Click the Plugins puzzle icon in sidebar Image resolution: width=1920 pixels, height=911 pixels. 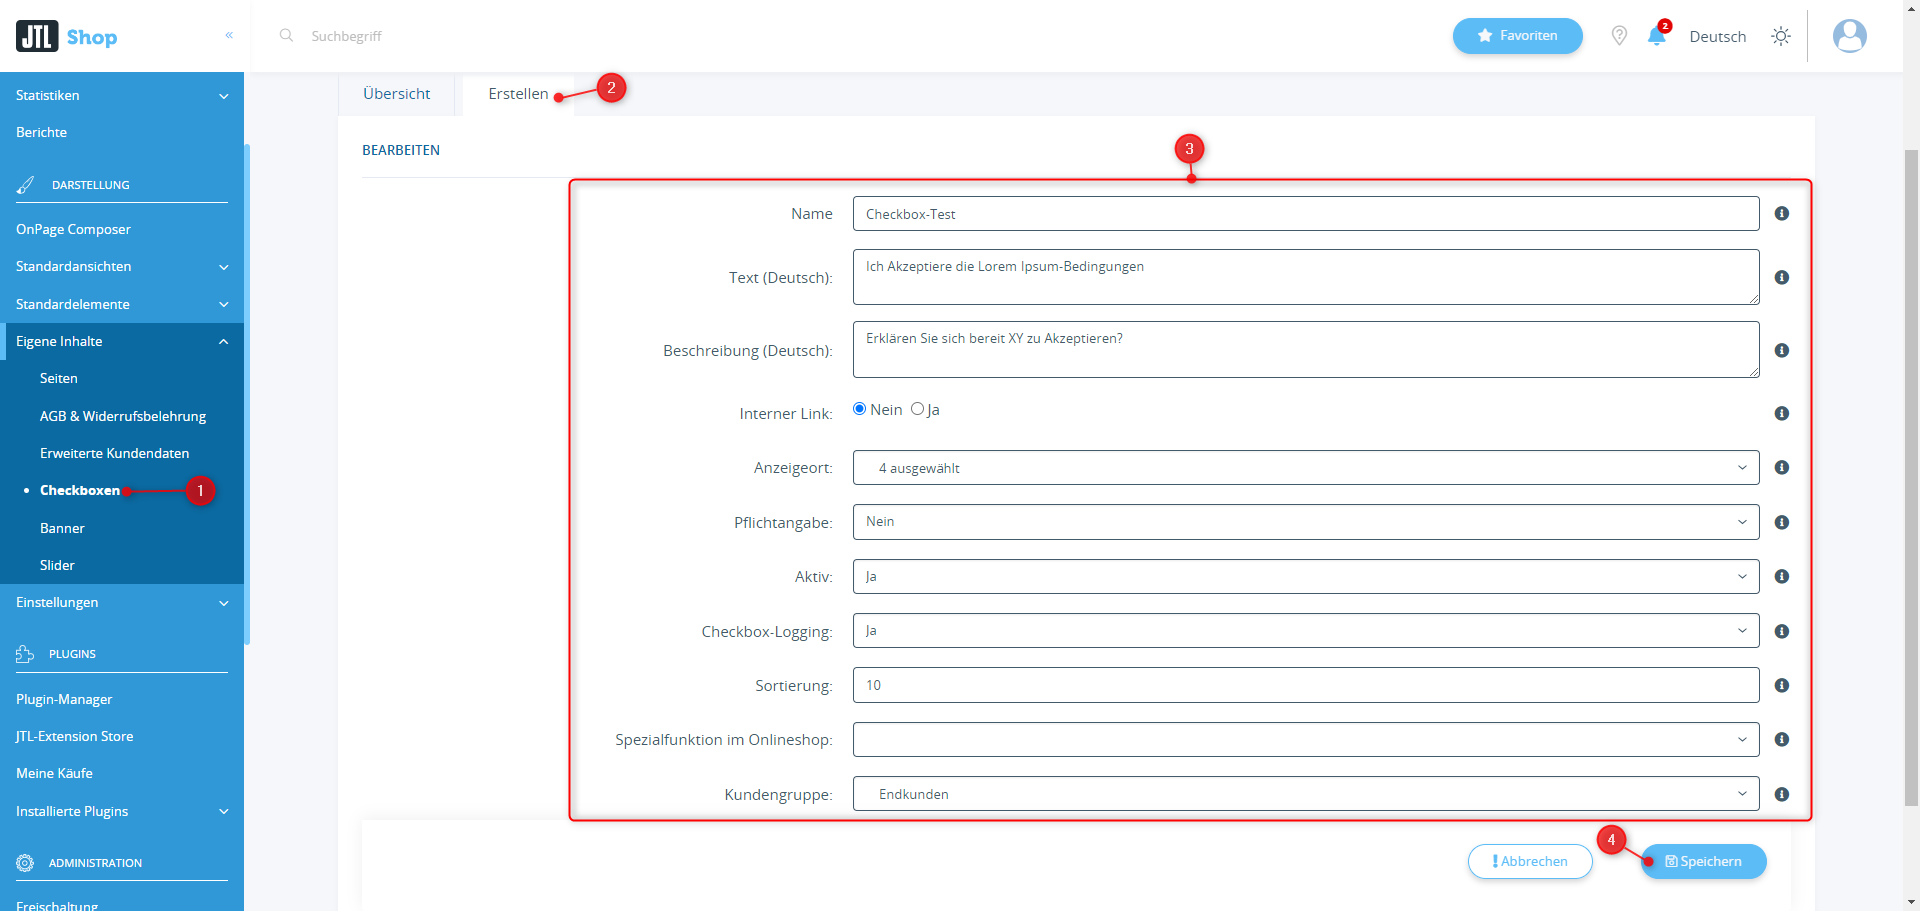click(x=25, y=654)
